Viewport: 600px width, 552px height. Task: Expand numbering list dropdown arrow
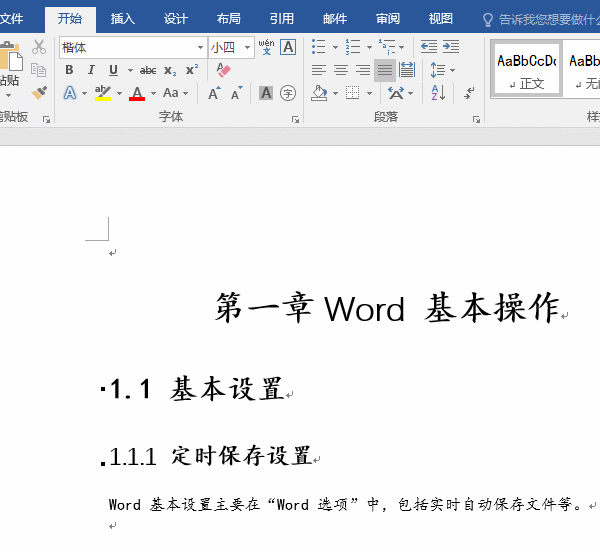tap(369, 47)
